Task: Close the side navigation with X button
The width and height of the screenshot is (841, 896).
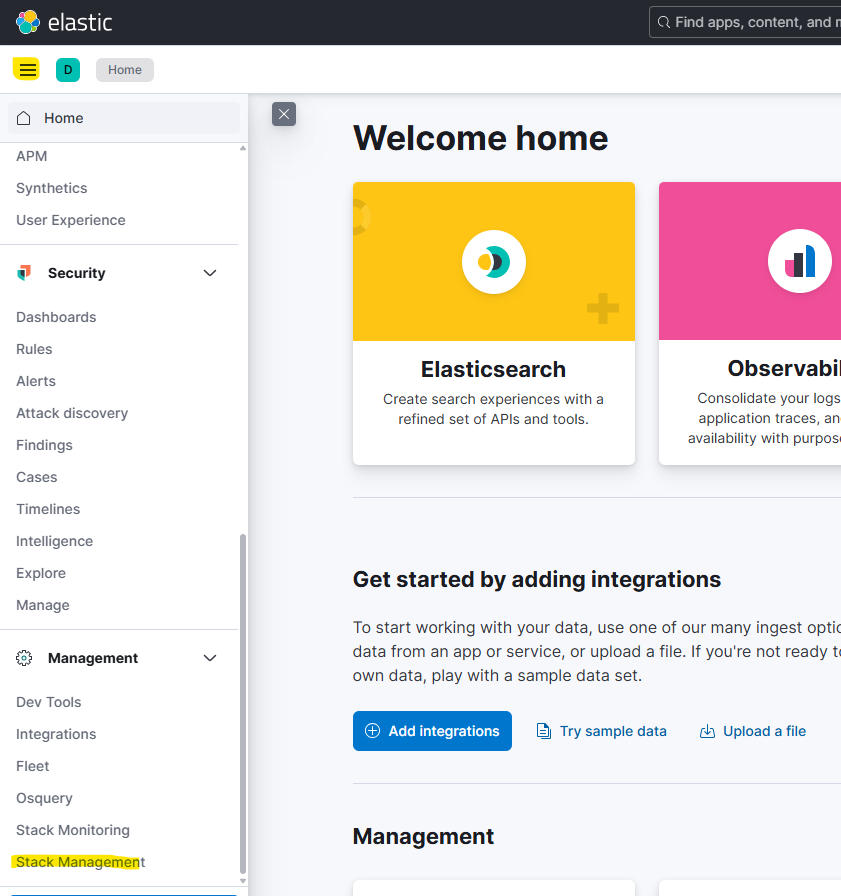Action: [284, 114]
